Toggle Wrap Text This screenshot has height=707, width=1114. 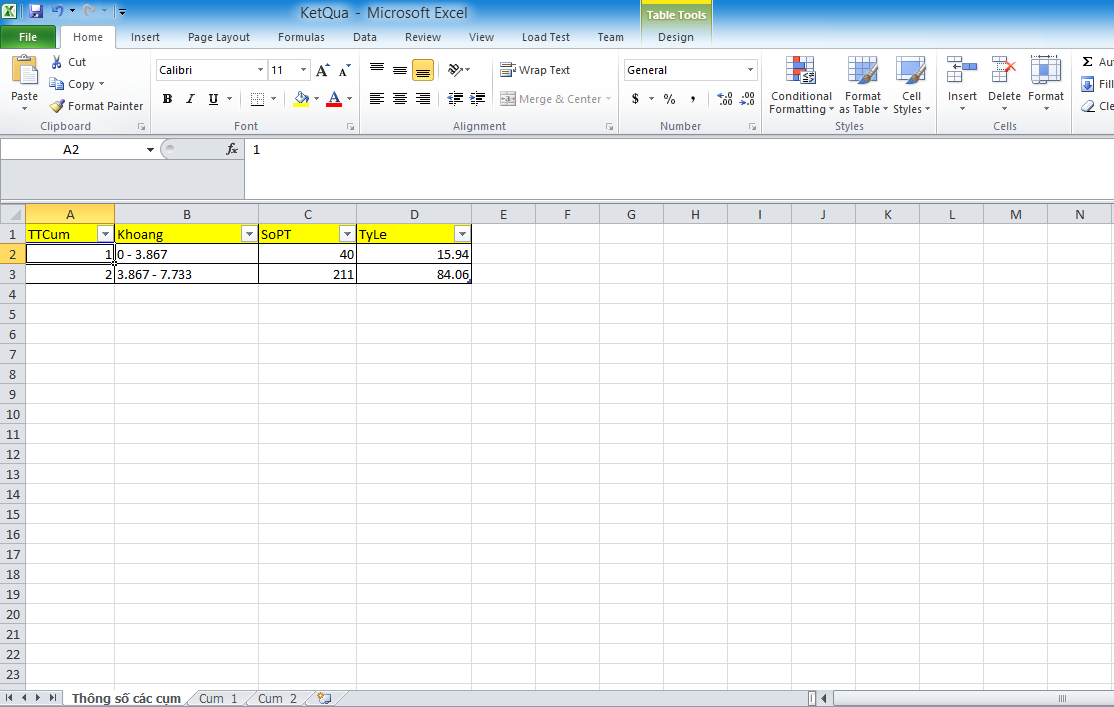point(535,70)
